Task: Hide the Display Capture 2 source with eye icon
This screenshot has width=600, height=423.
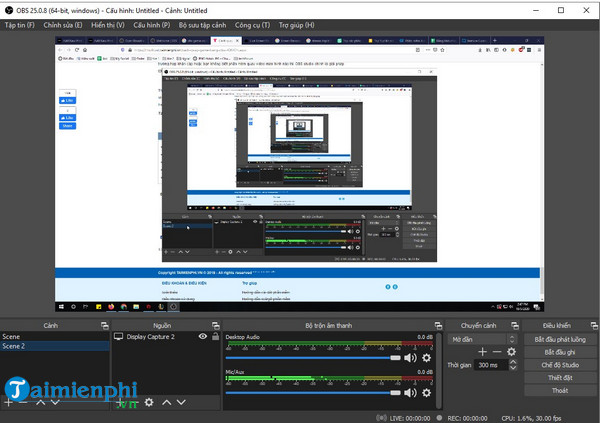Action: coord(203,336)
